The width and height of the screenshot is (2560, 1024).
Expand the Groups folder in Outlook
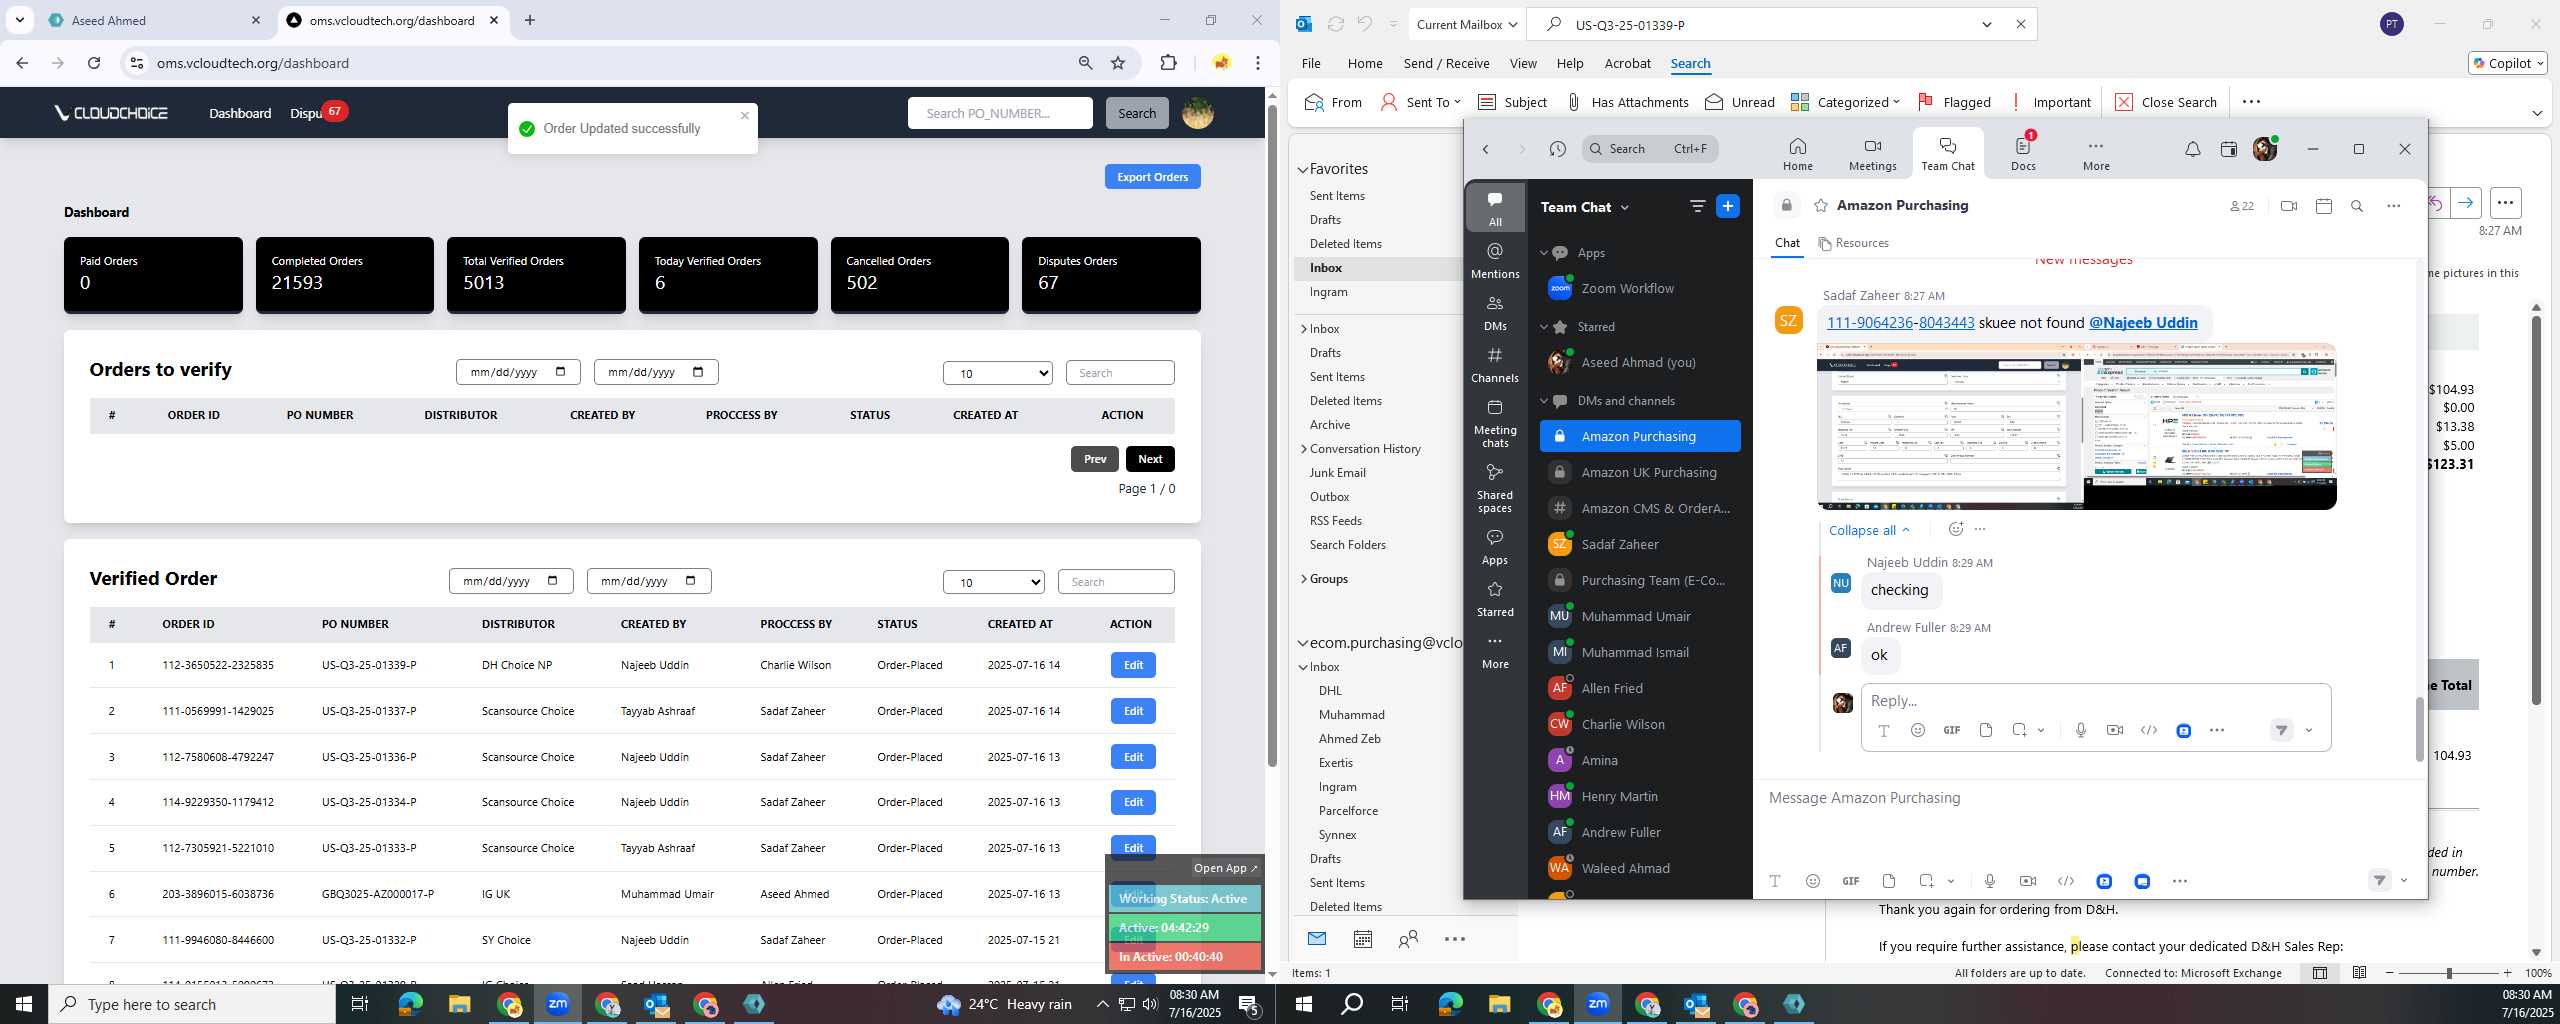(x=1304, y=579)
